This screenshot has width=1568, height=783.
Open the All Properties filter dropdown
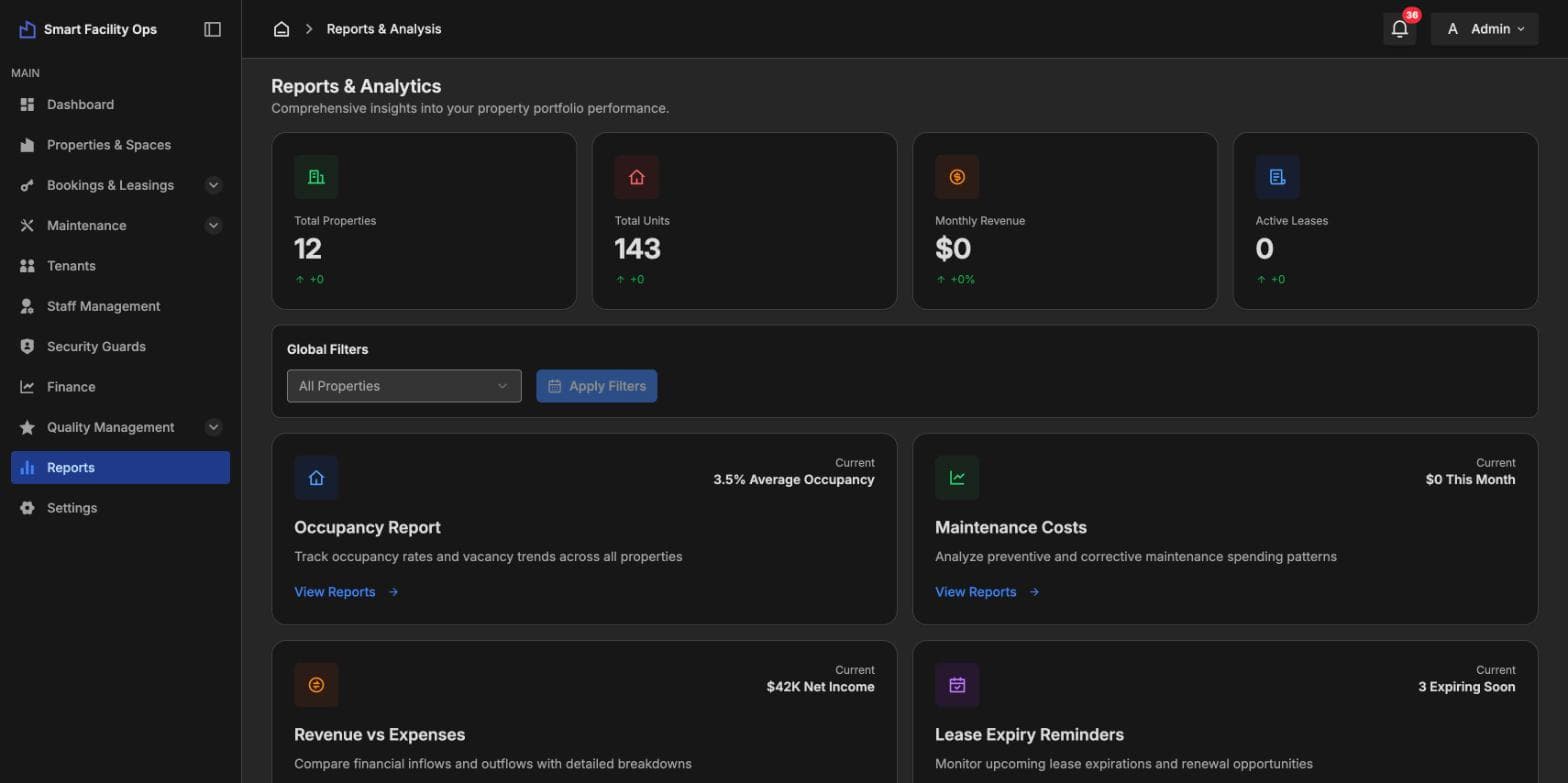point(404,386)
